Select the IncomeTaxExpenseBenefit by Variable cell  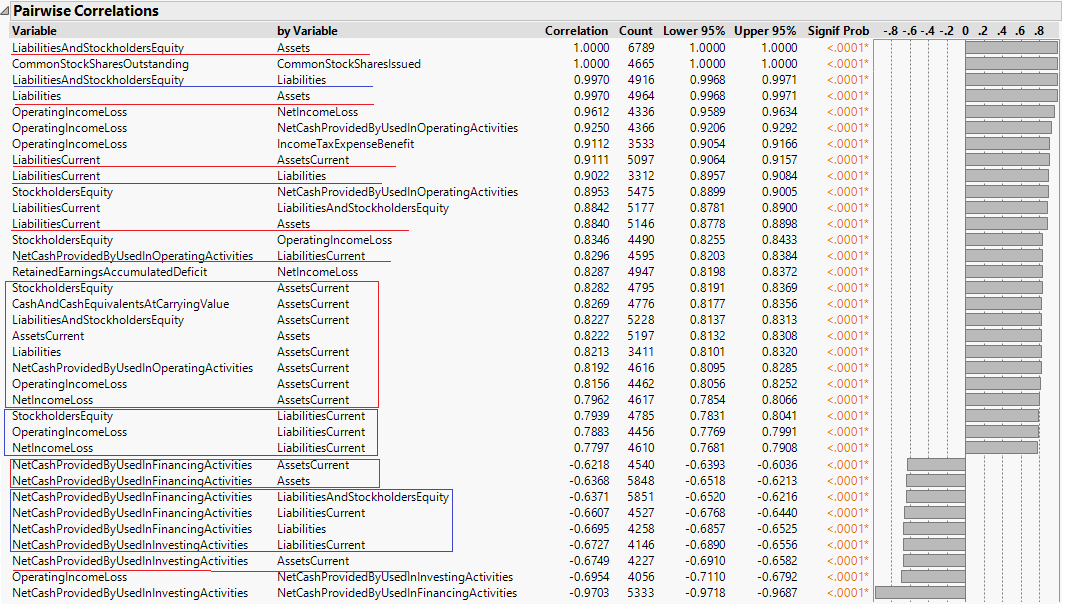[x=345, y=144]
